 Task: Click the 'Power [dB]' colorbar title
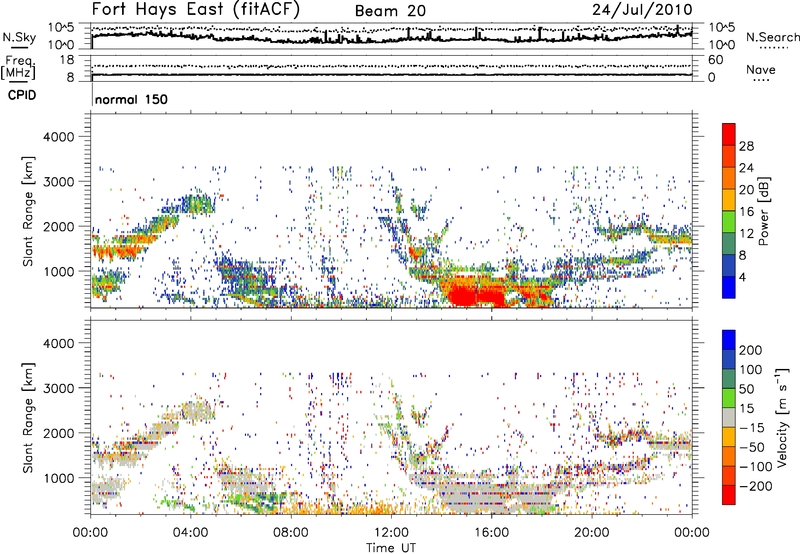click(763, 211)
